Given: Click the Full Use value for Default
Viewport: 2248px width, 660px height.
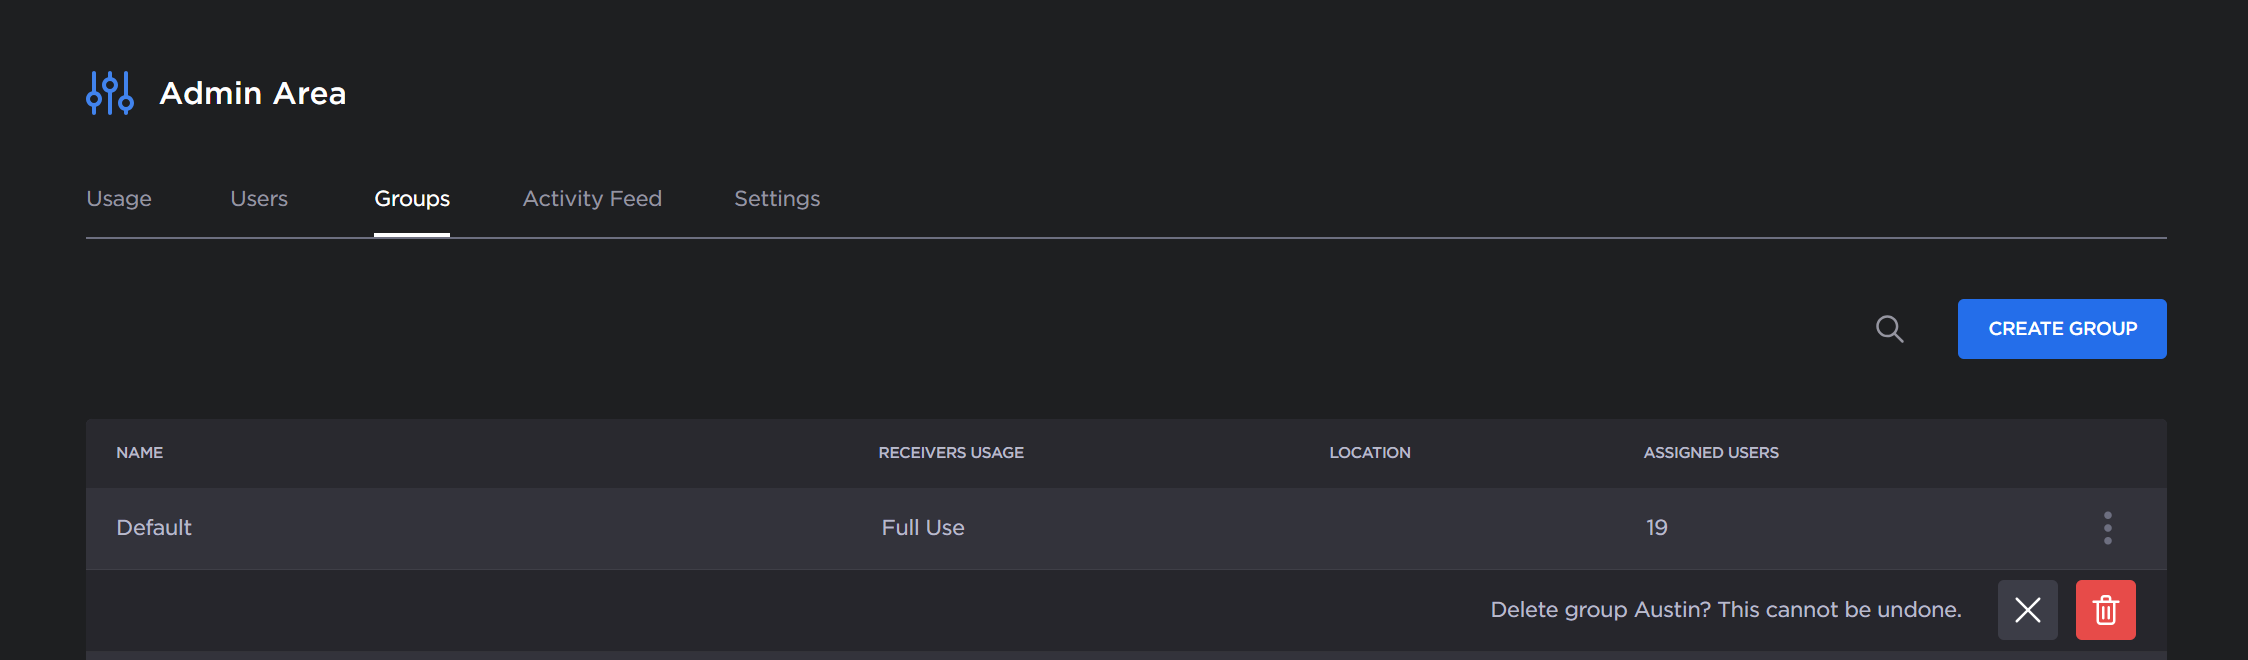Looking at the screenshot, I should 922,528.
